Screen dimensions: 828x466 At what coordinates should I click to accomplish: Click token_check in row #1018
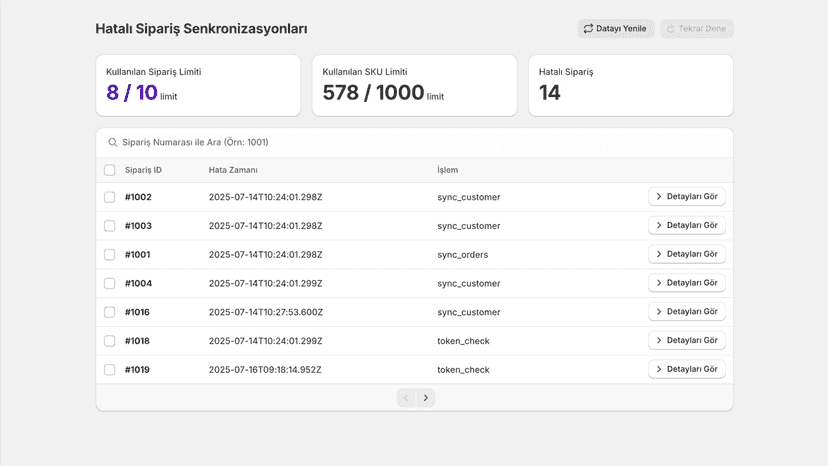463,341
